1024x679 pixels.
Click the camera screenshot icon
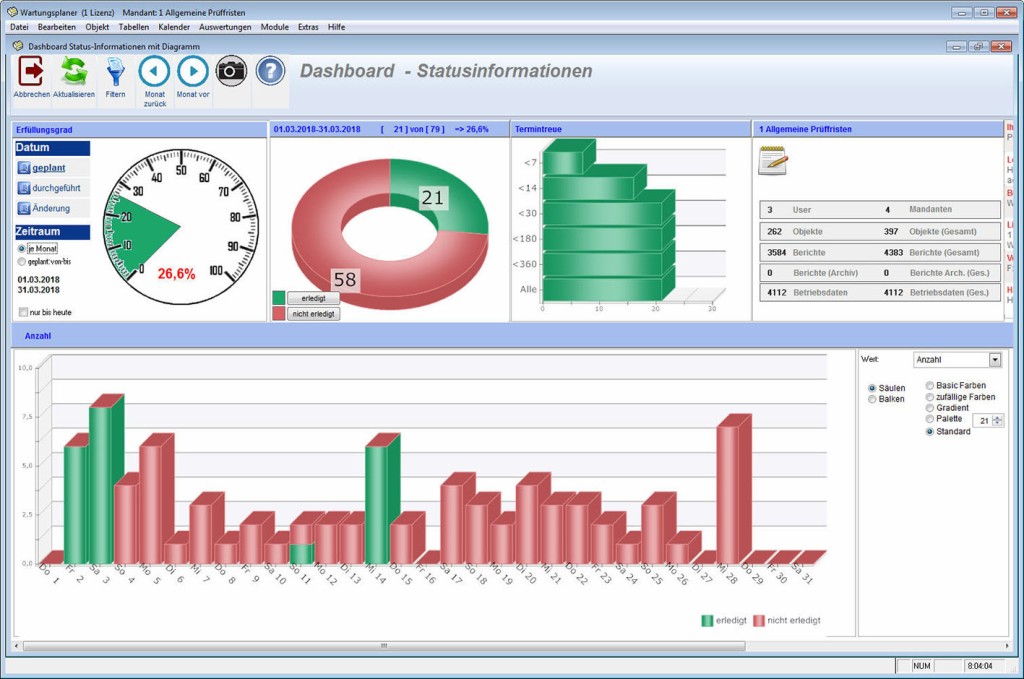[x=231, y=70]
